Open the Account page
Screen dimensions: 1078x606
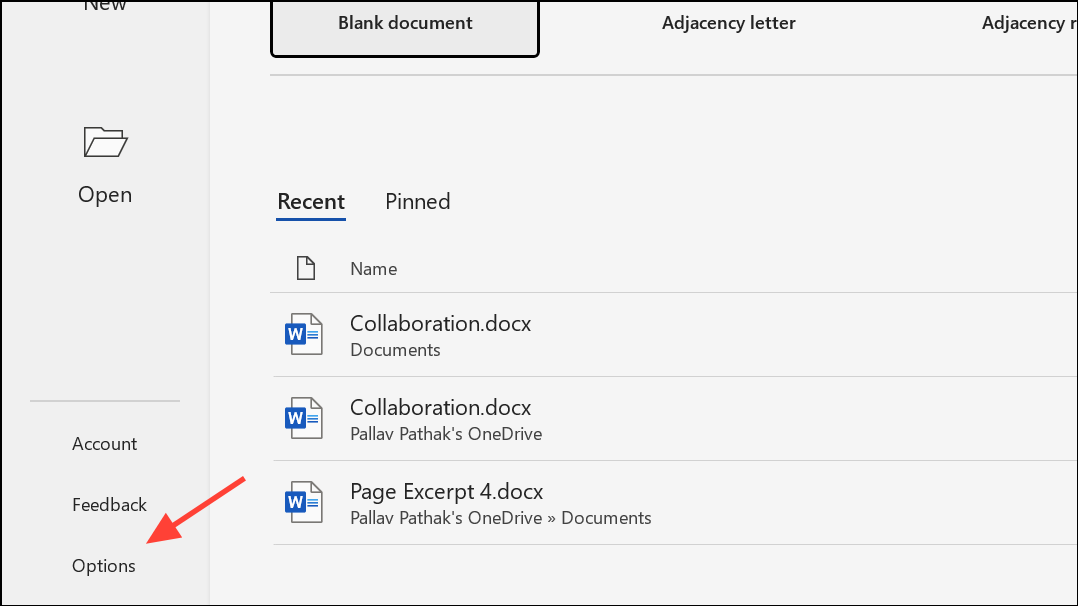pyautogui.click(x=104, y=444)
